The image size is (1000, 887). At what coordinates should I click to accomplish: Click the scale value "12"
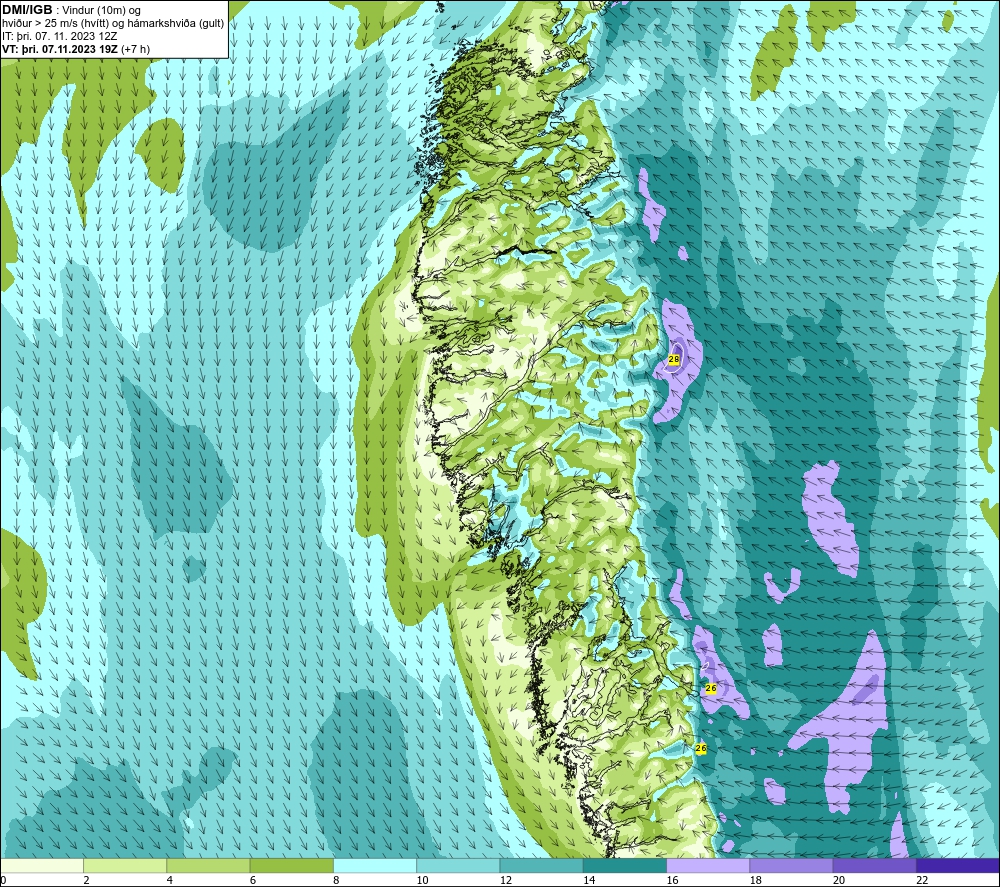coord(506,880)
